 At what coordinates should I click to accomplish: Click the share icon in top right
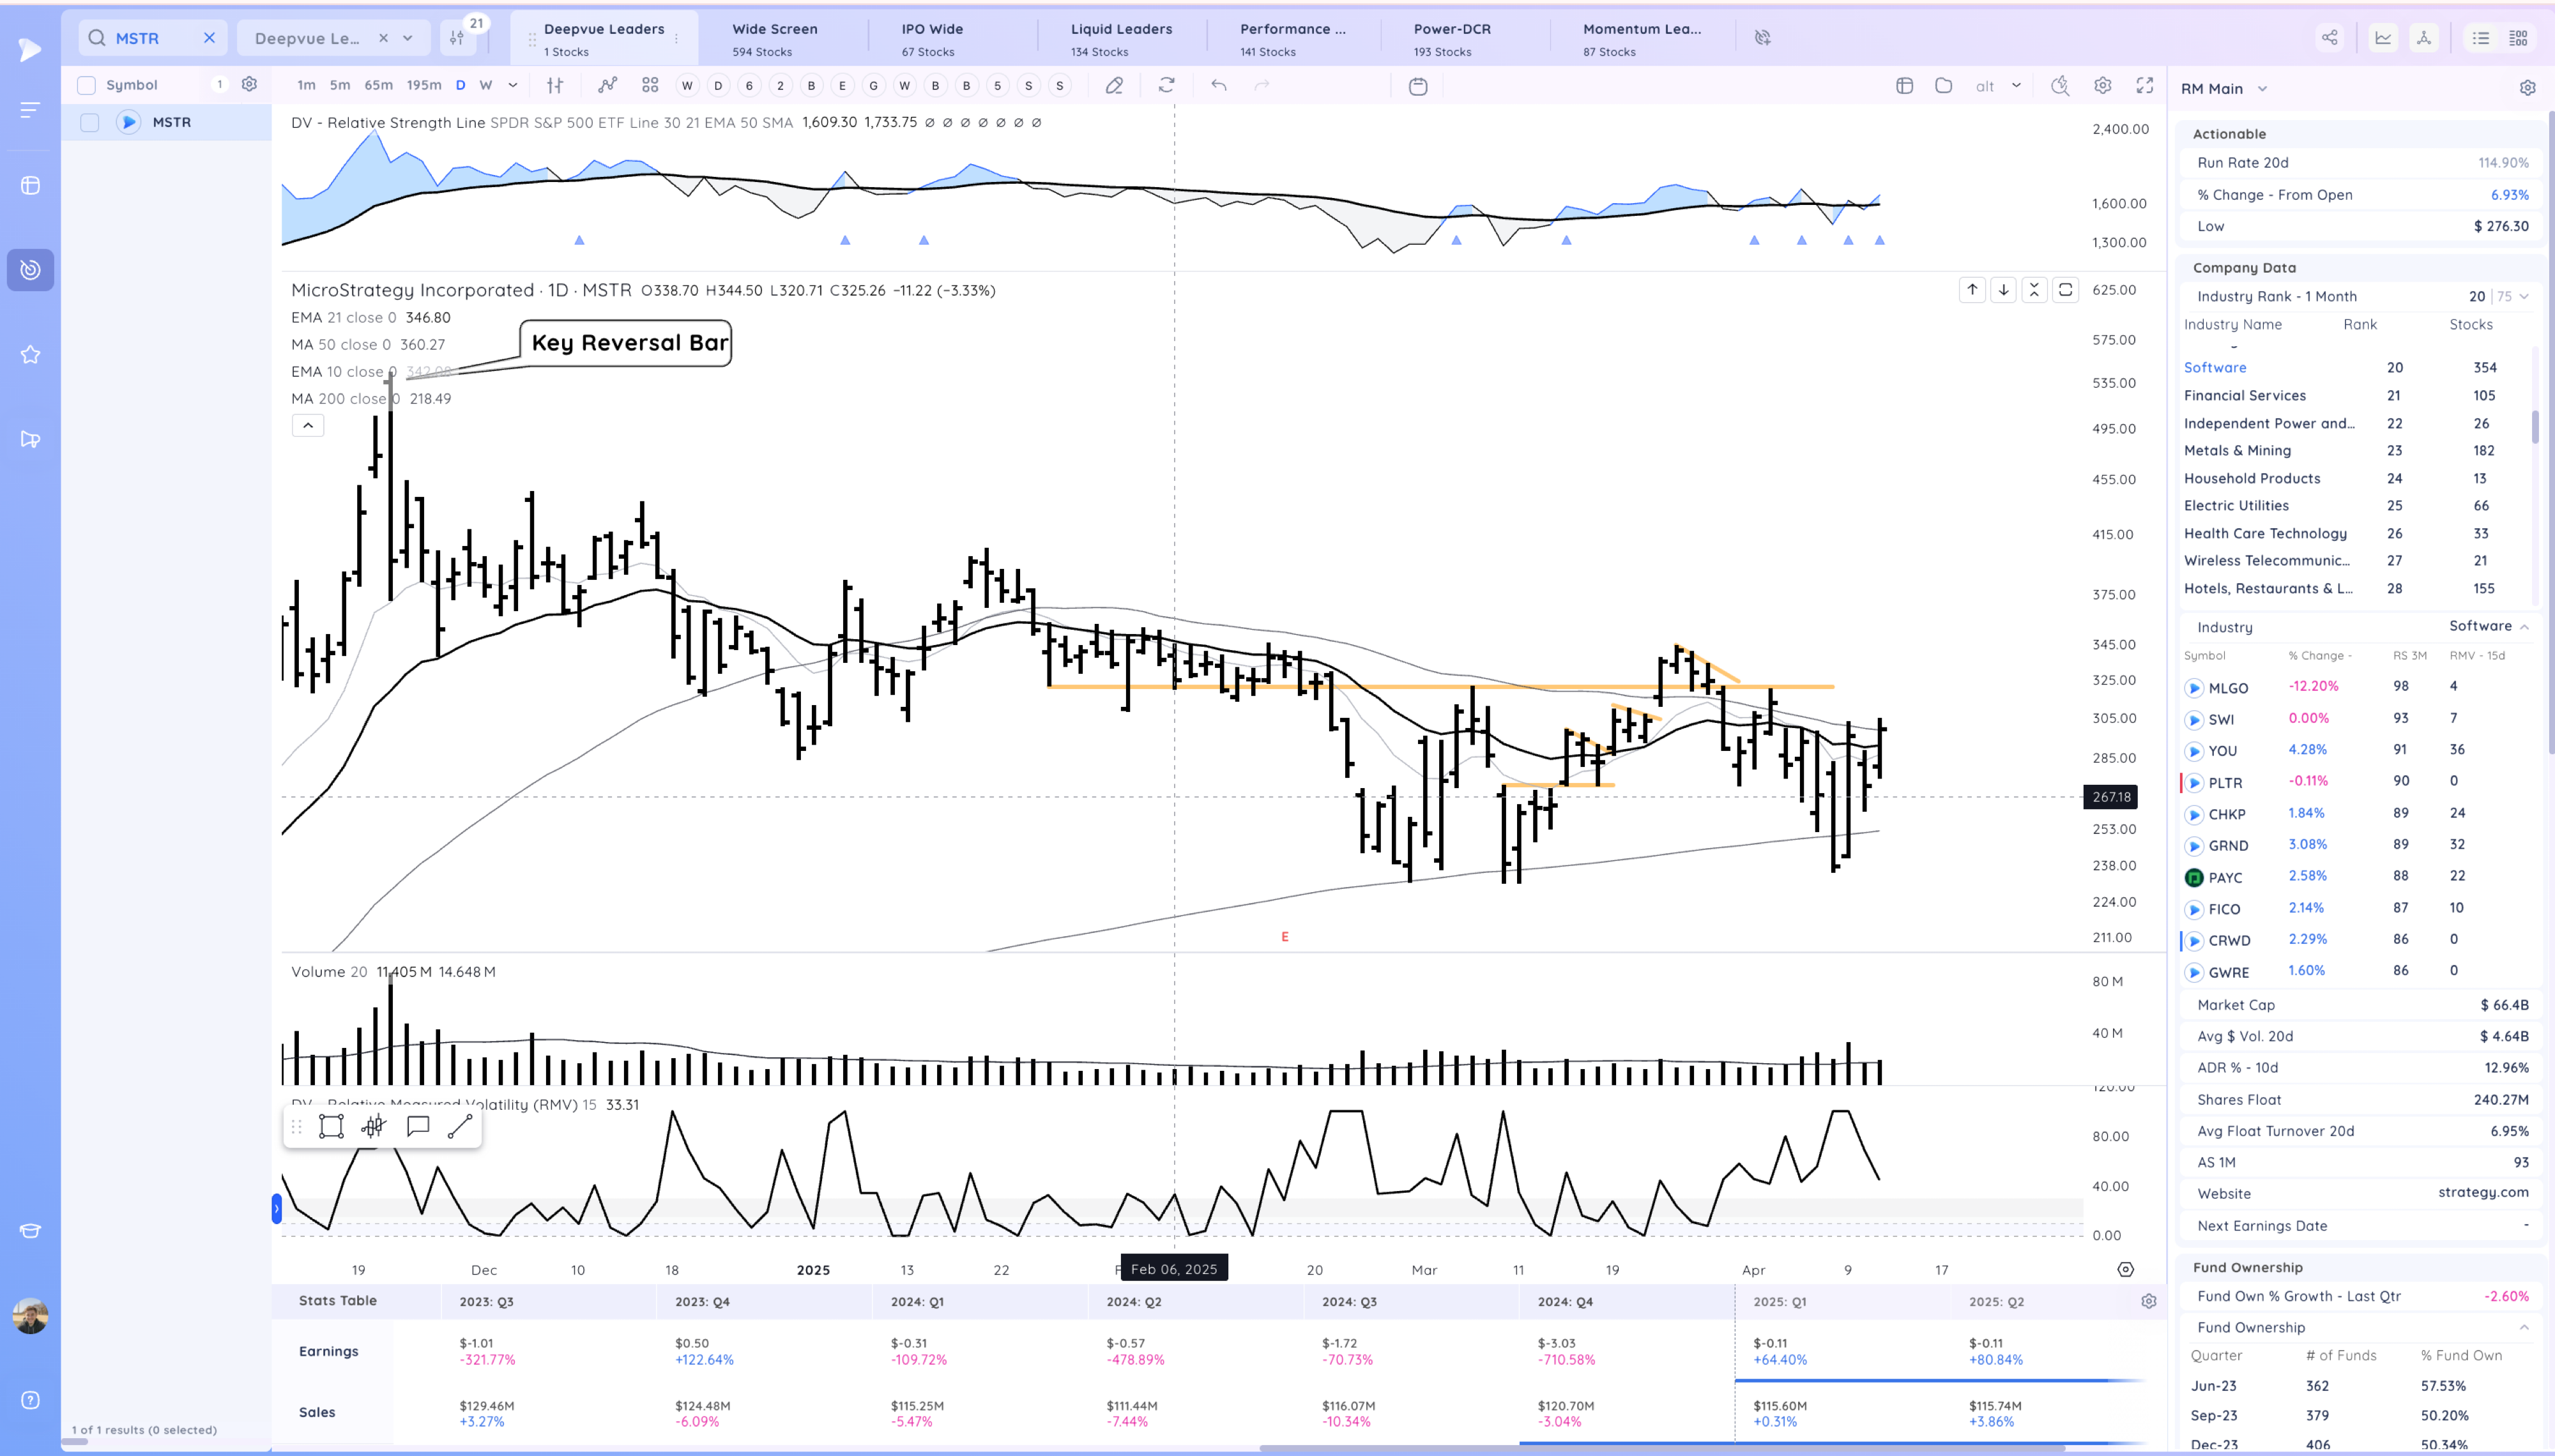(2329, 38)
